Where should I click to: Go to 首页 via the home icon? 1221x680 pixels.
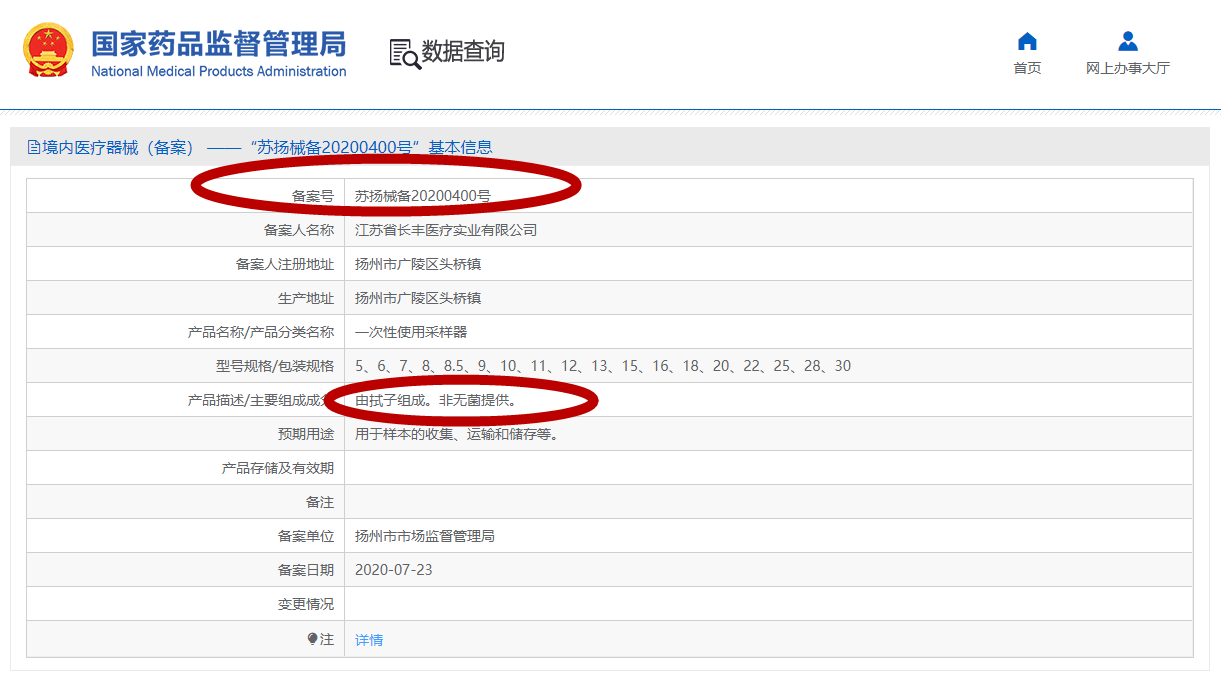(x=1027, y=41)
